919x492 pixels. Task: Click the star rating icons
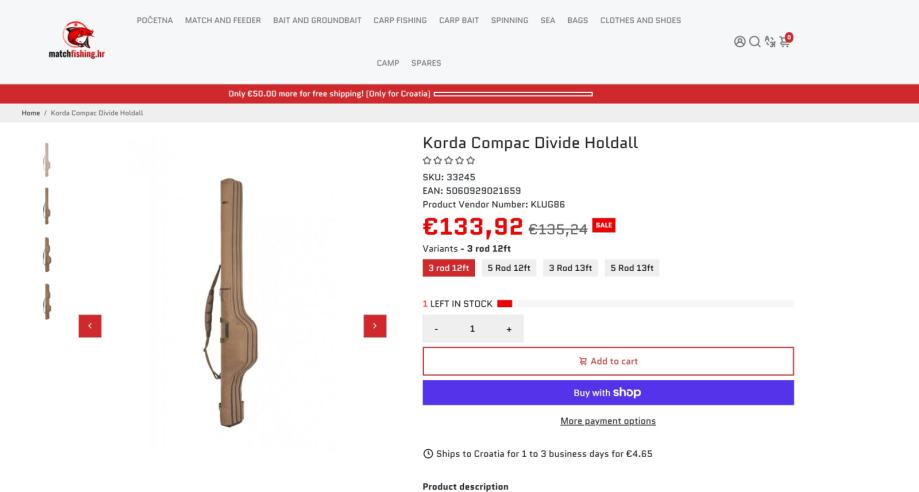[x=449, y=160]
